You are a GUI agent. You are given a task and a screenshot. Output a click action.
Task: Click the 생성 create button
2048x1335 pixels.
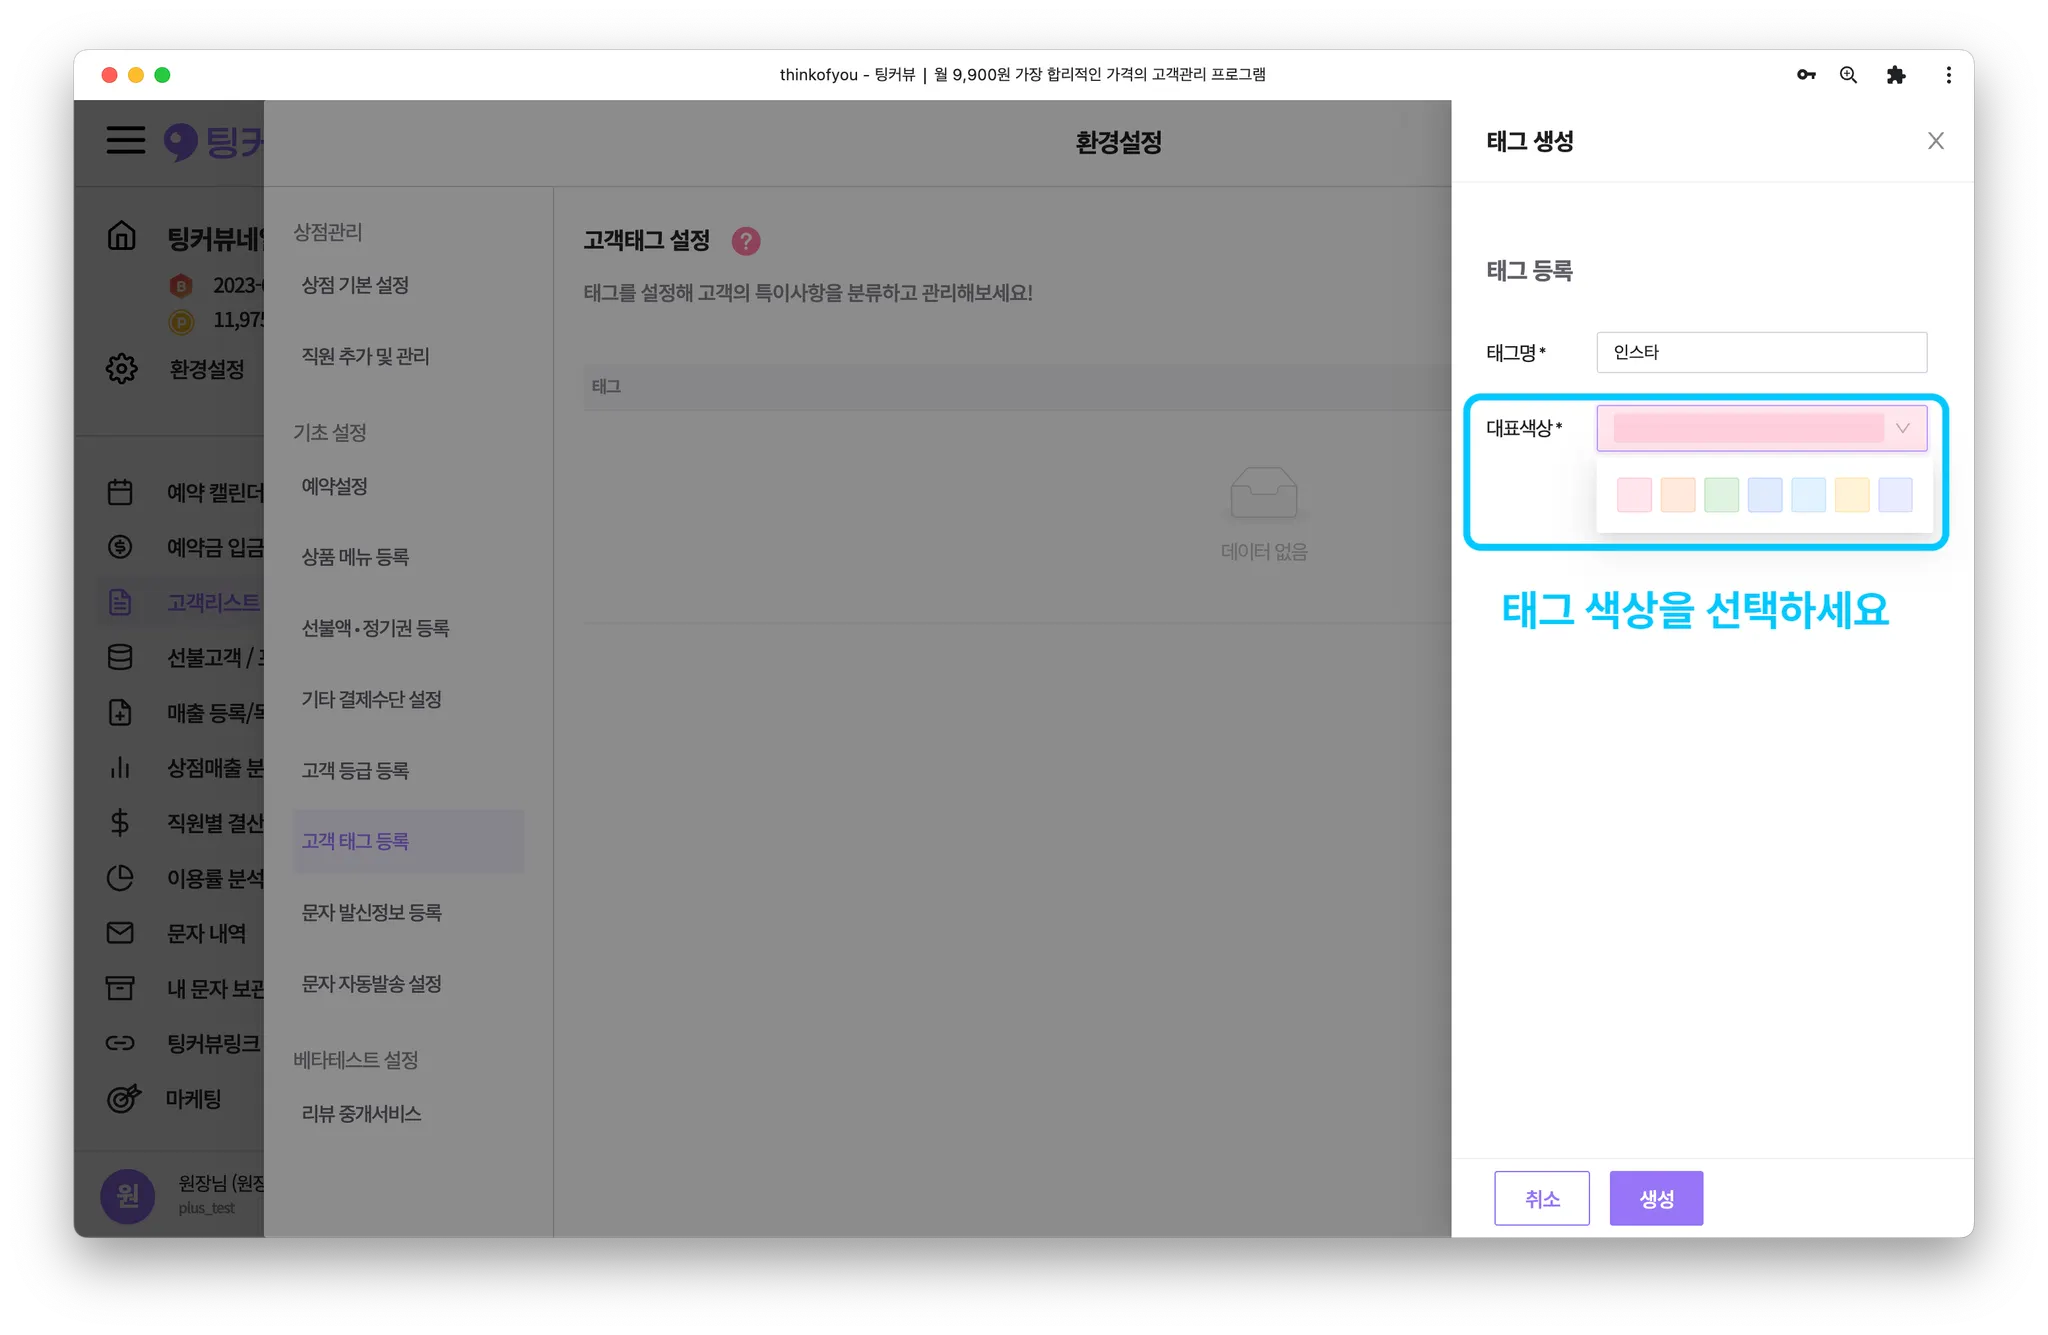tap(1656, 1198)
